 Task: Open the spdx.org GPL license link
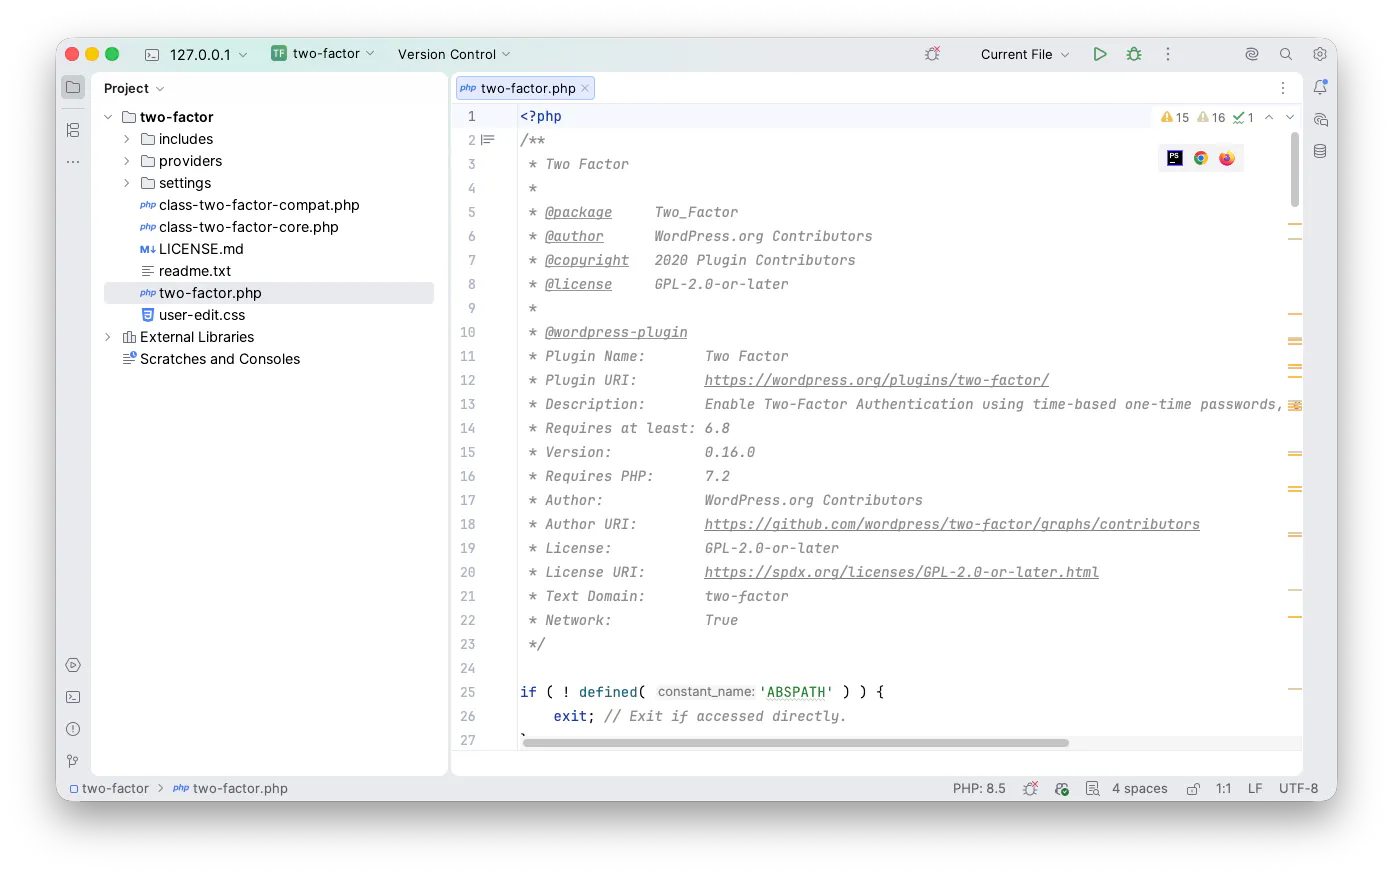pos(901,572)
